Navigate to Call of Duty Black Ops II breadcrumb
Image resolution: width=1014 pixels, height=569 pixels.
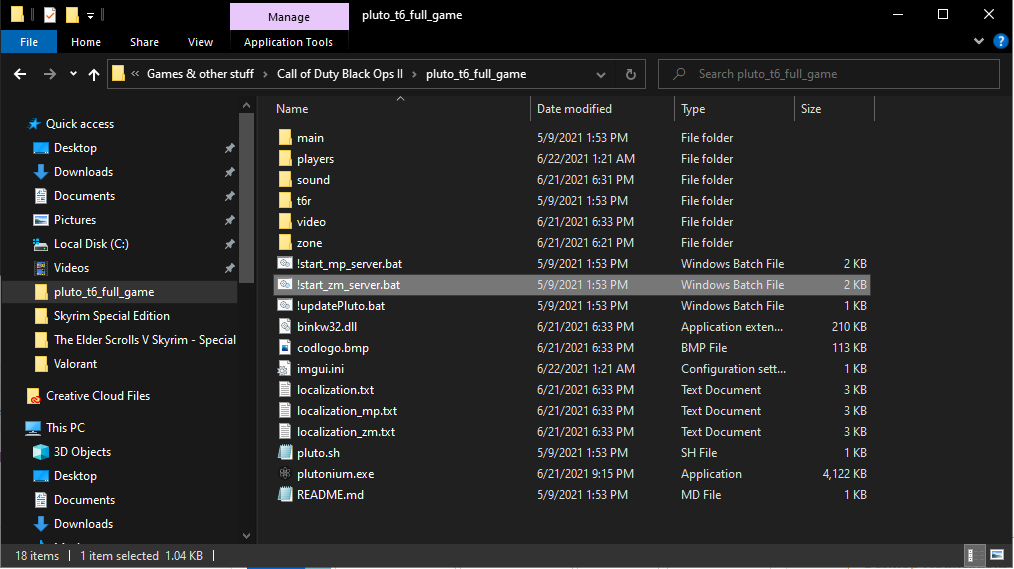(x=340, y=74)
